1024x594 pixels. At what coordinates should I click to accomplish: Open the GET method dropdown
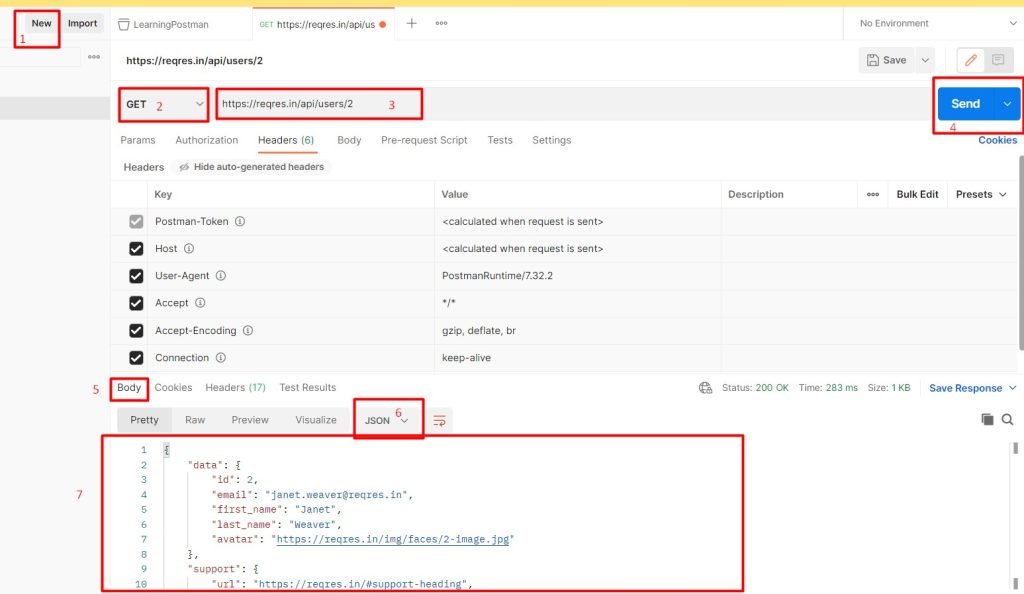165,104
